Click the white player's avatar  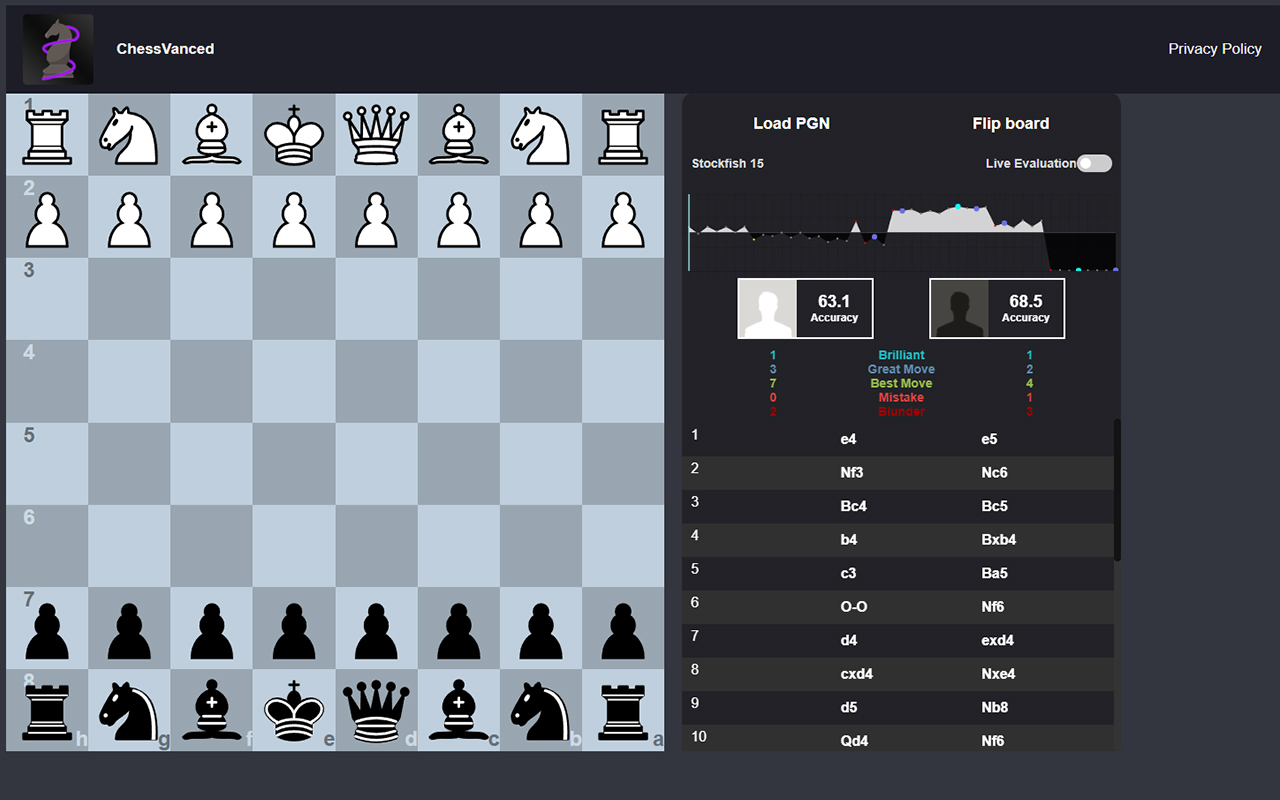[767, 308]
